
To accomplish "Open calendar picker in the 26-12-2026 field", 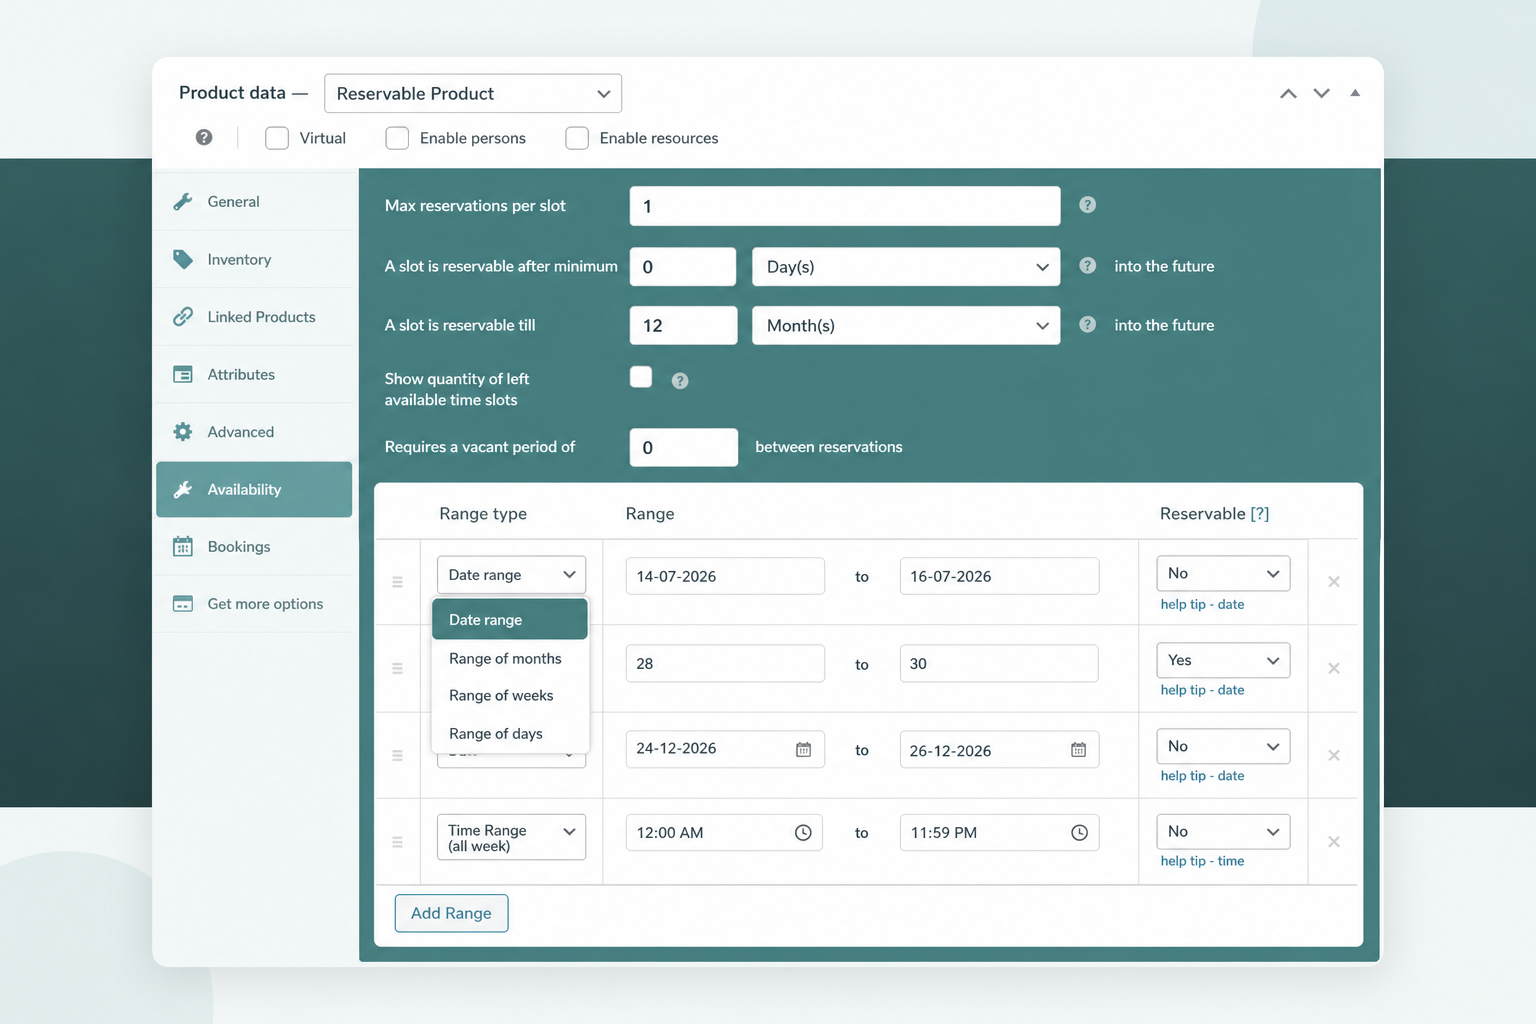I will (x=1078, y=749).
